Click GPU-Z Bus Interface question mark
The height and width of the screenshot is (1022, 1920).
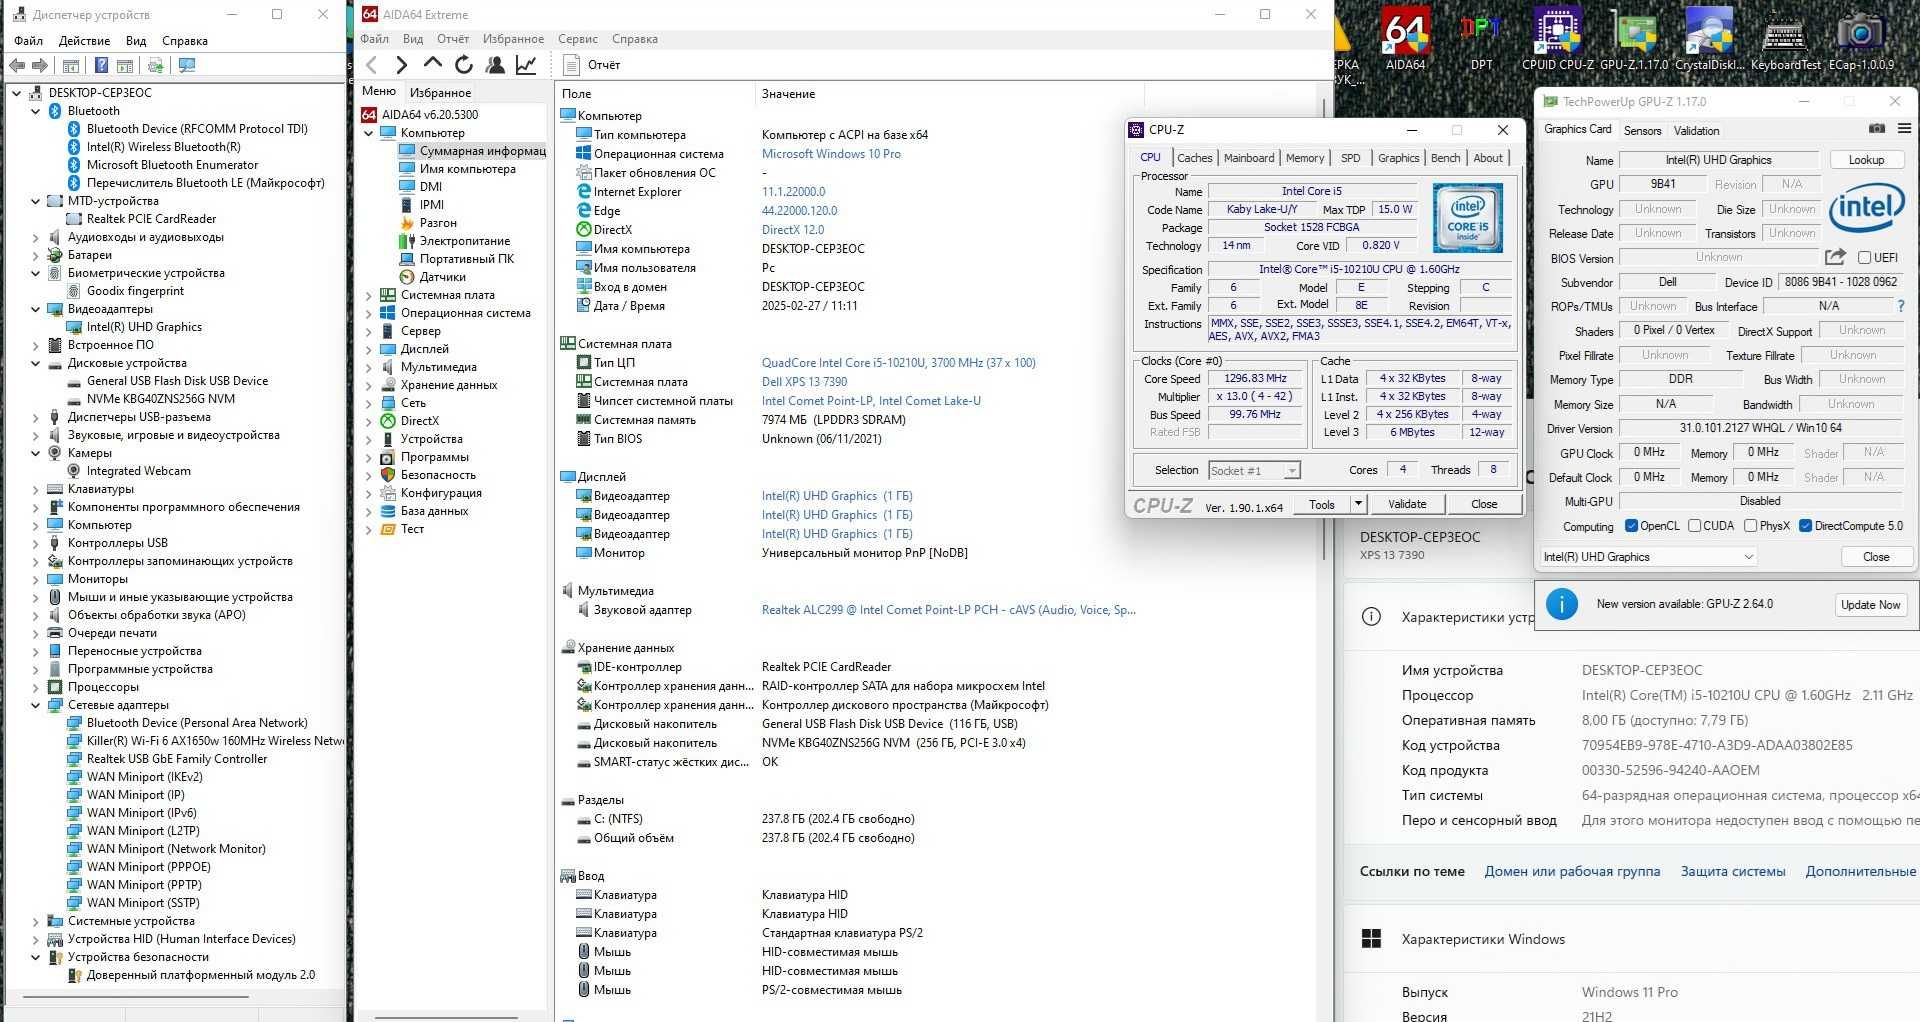coord(1901,306)
